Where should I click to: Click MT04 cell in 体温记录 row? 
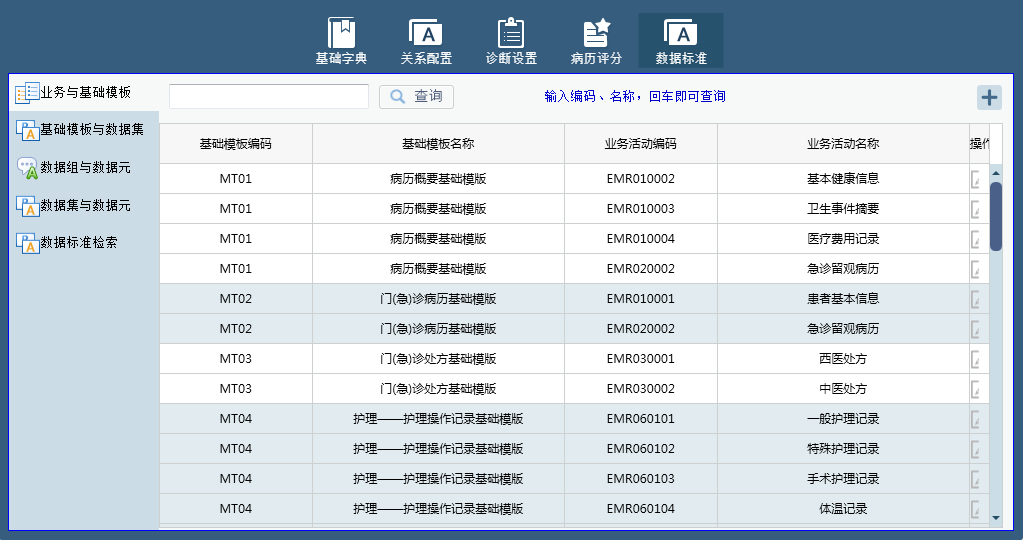point(236,509)
